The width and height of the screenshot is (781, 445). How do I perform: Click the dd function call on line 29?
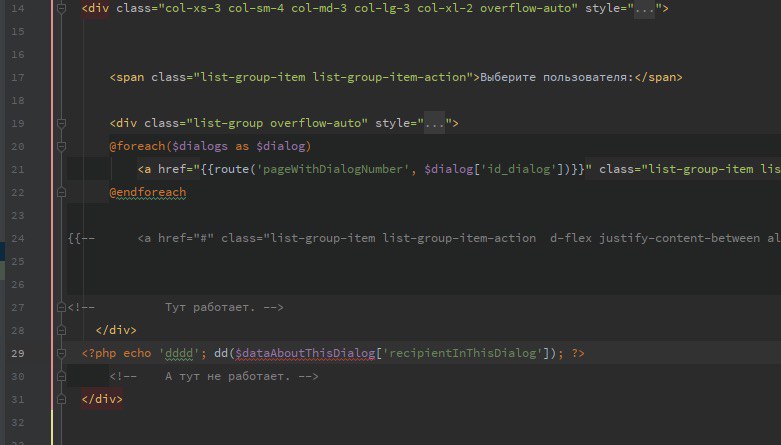[x=221, y=353]
